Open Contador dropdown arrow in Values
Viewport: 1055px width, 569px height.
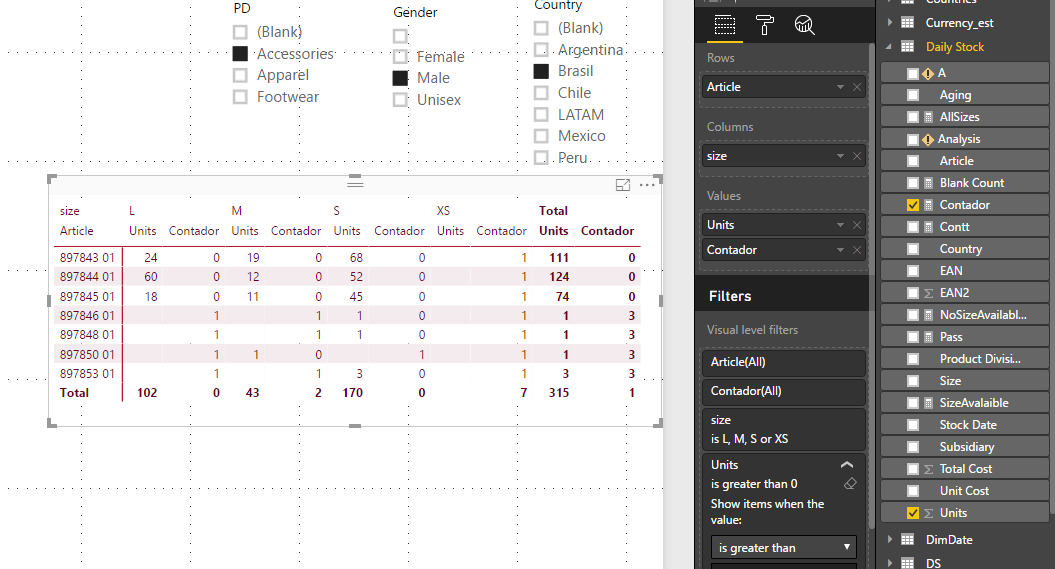coord(840,250)
